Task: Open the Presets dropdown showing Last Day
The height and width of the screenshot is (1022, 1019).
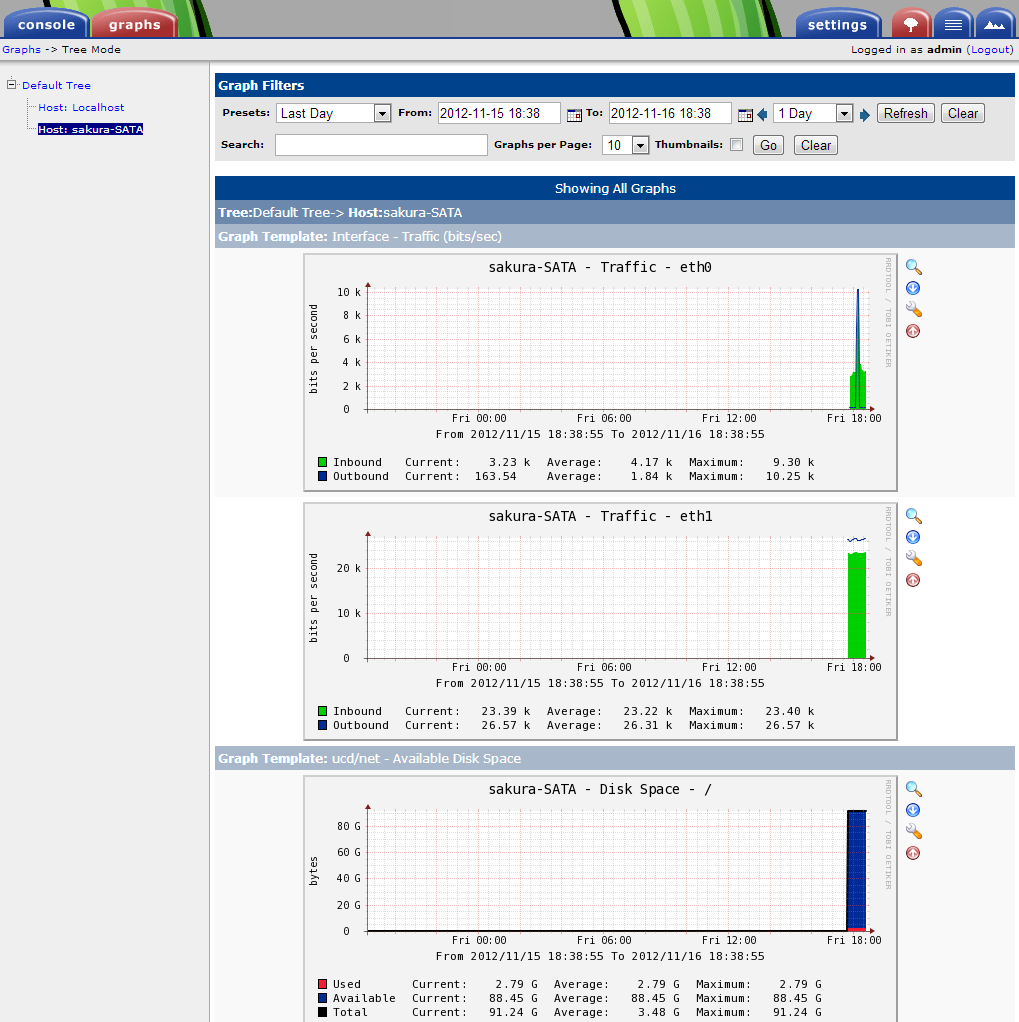Action: [334, 114]
